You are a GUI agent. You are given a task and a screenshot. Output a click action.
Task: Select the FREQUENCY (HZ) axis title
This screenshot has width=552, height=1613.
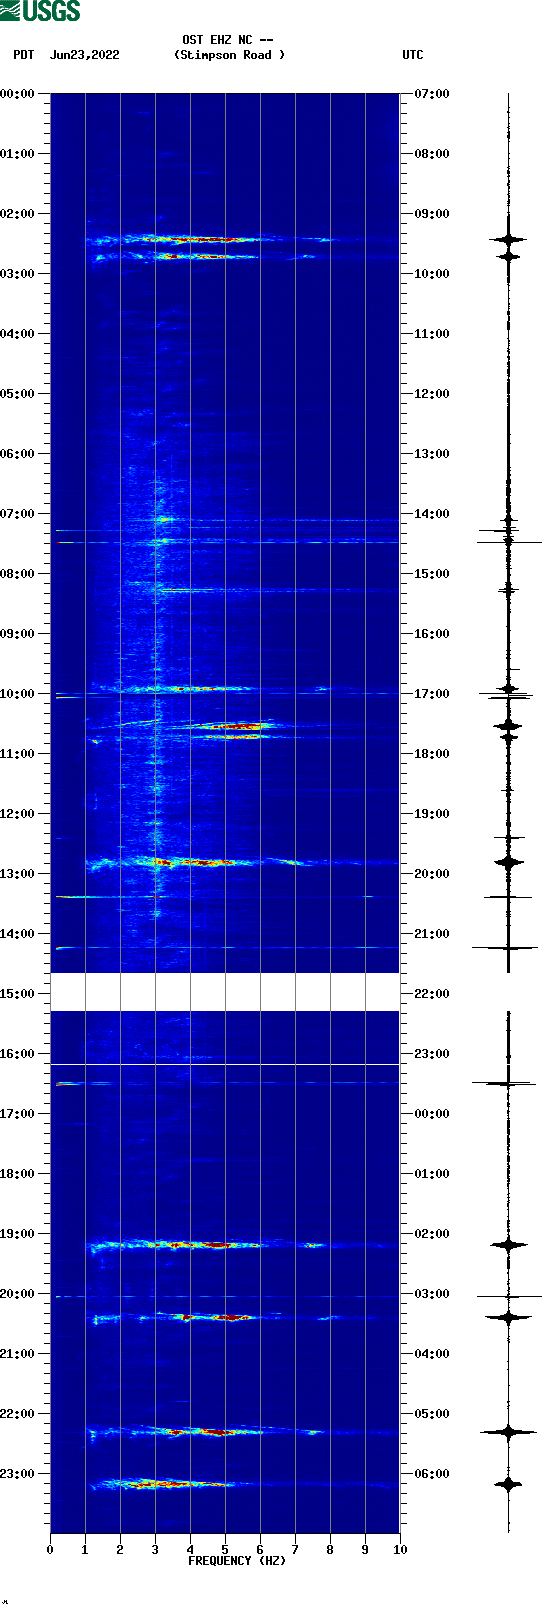[237, 1561]
